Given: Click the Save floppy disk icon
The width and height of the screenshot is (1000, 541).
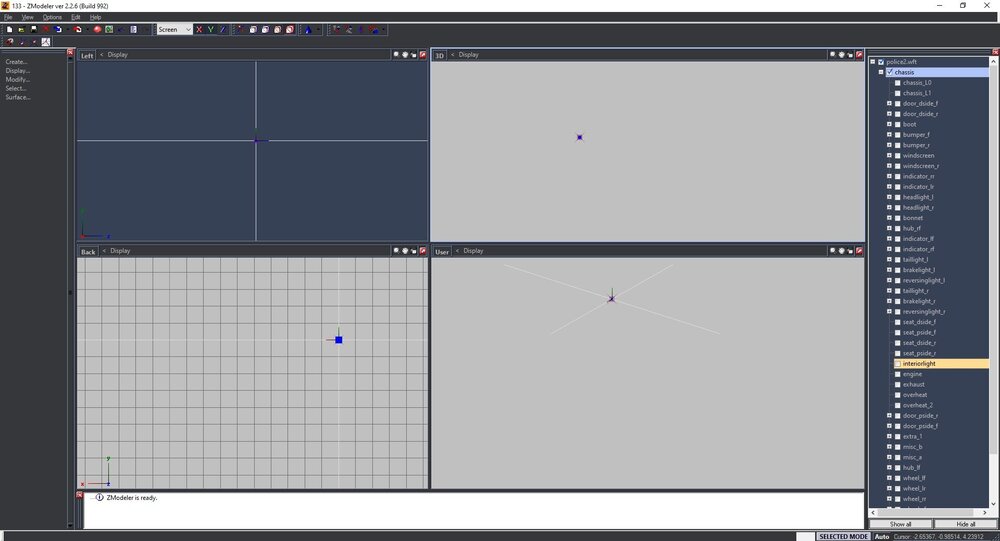Looking at the screenshot, I should click(x=34, y=29).
